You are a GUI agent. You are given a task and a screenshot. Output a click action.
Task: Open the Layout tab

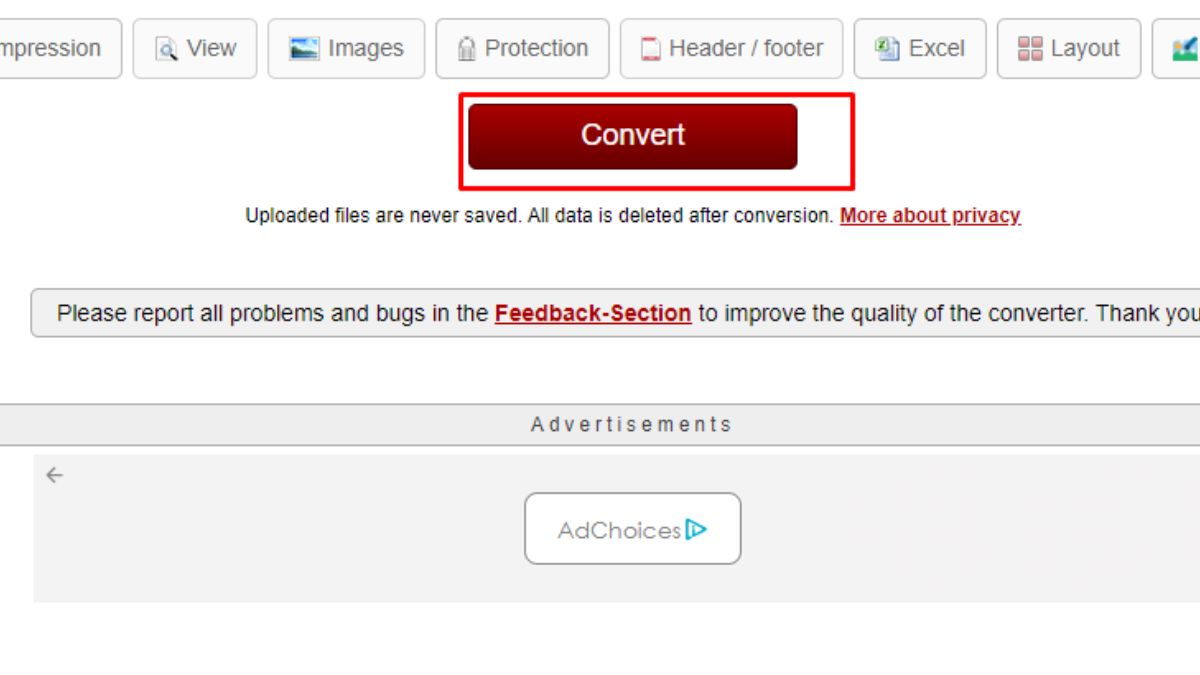click(x=1069, y=48)
